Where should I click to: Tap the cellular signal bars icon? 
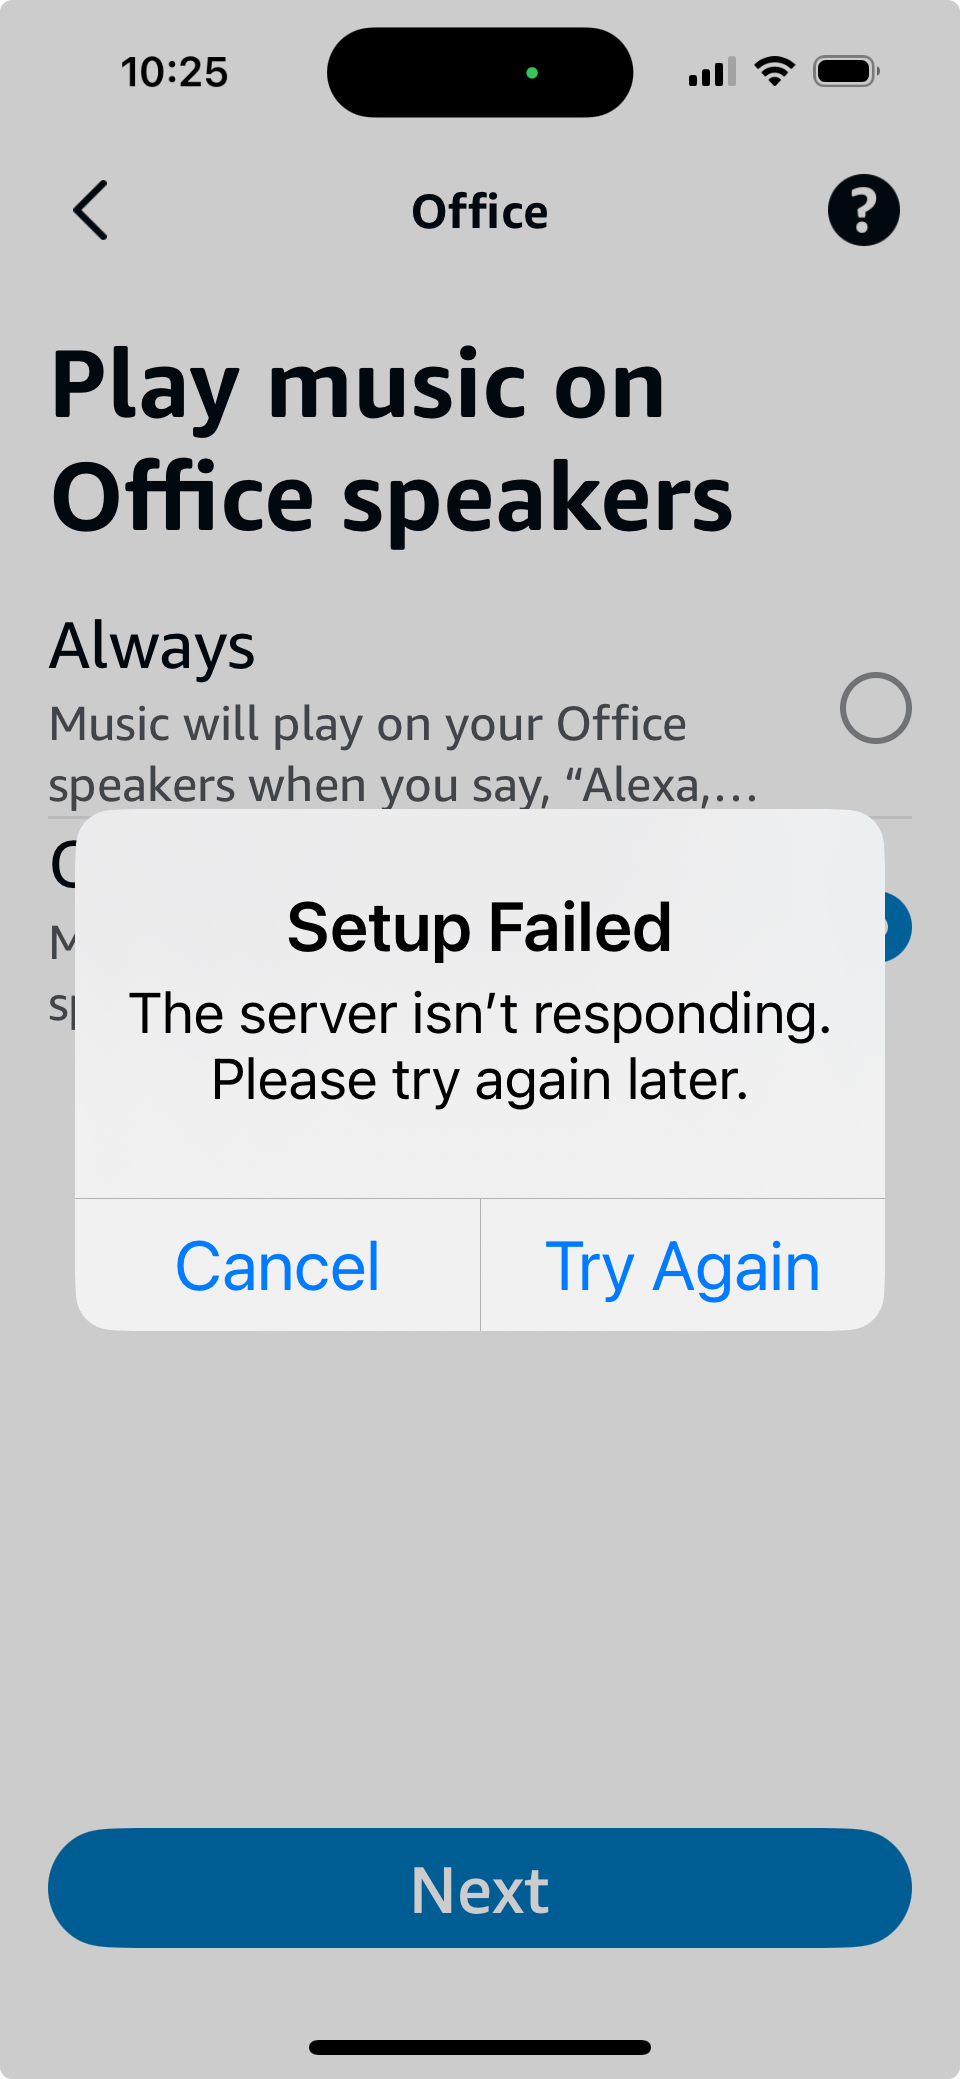click(712, 72)
